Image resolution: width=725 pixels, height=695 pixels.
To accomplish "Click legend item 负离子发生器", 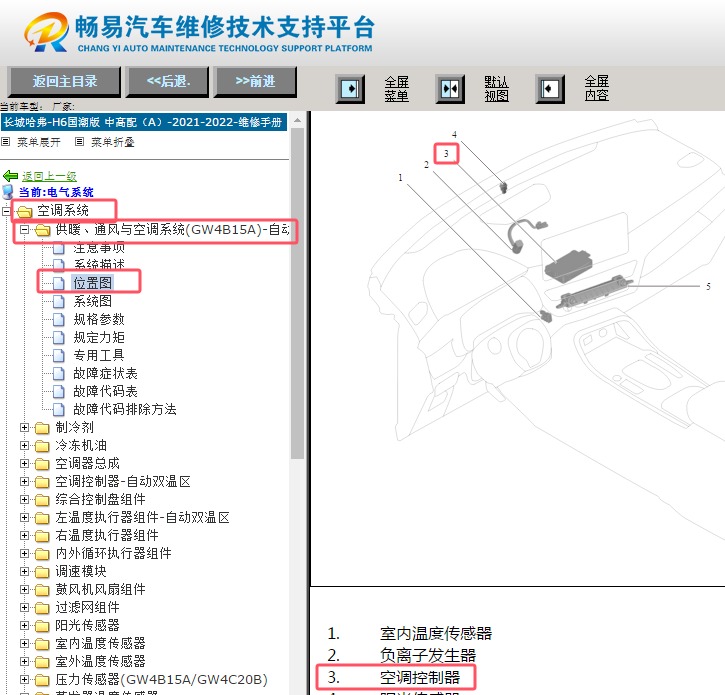I will tap(428, 656).
